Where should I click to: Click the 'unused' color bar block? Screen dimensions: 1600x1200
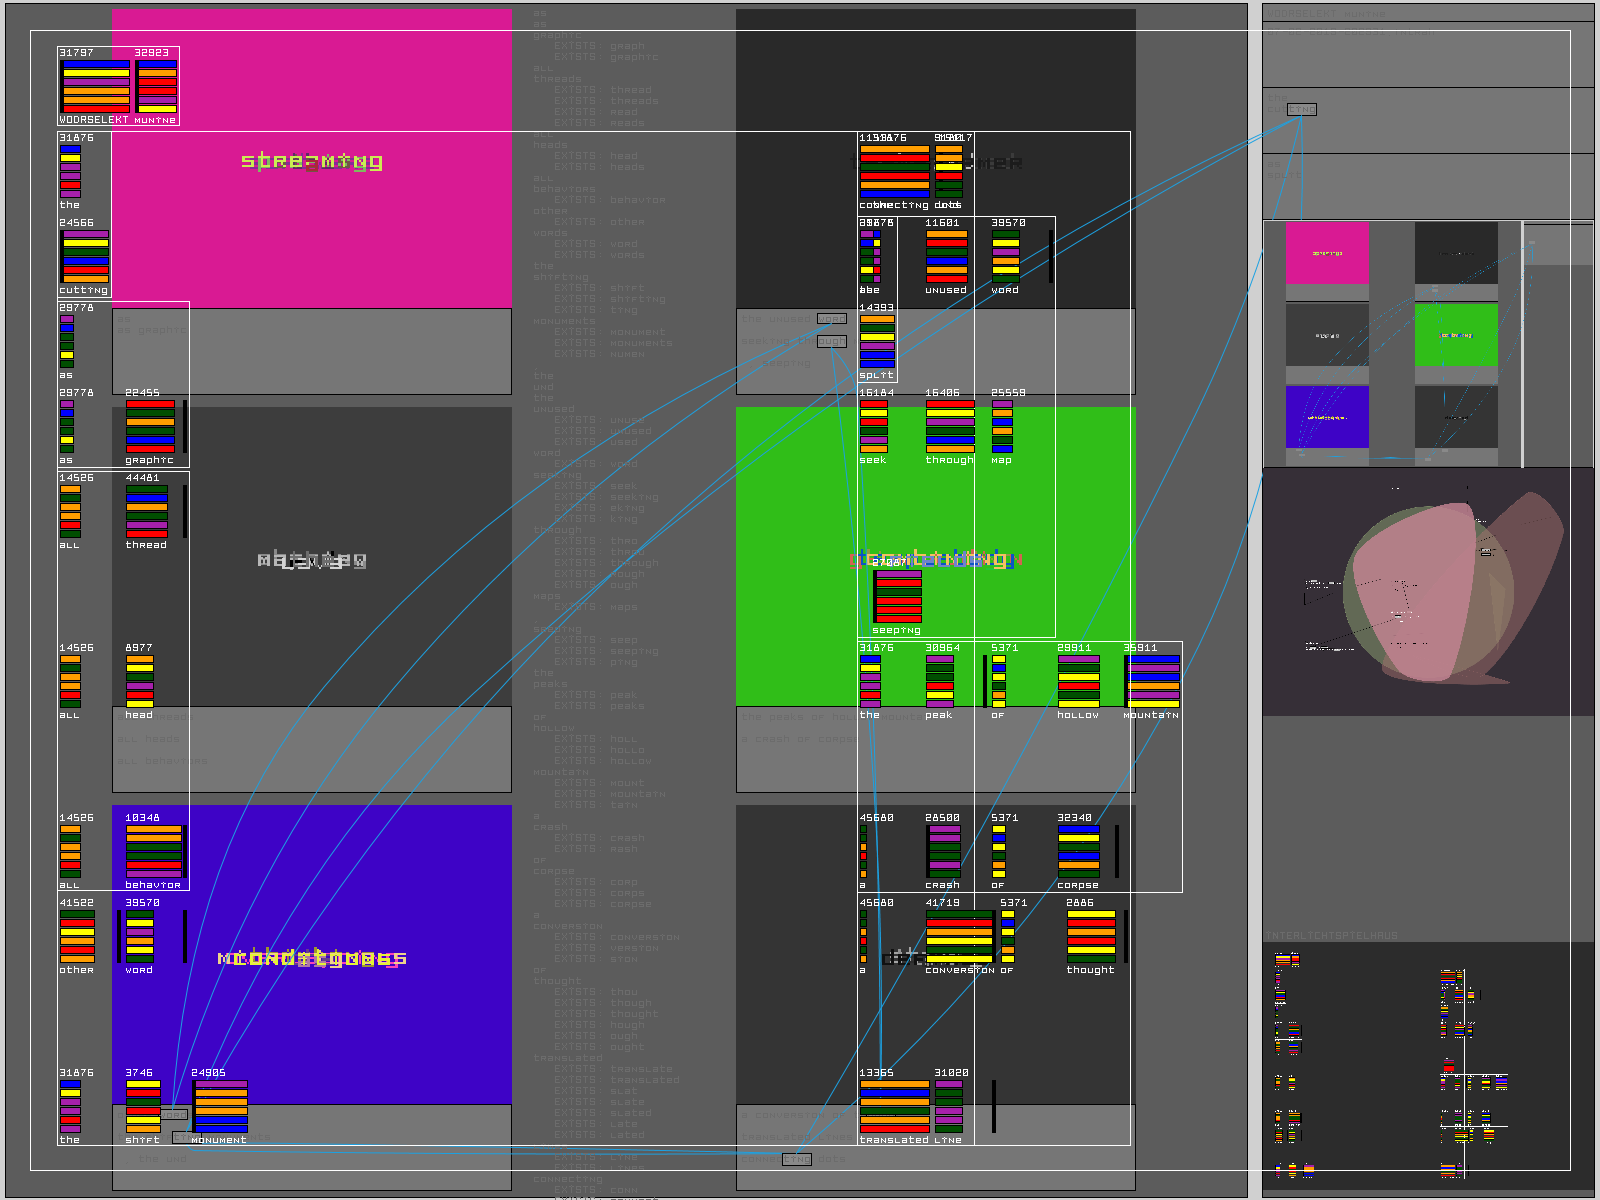[946, 256]
